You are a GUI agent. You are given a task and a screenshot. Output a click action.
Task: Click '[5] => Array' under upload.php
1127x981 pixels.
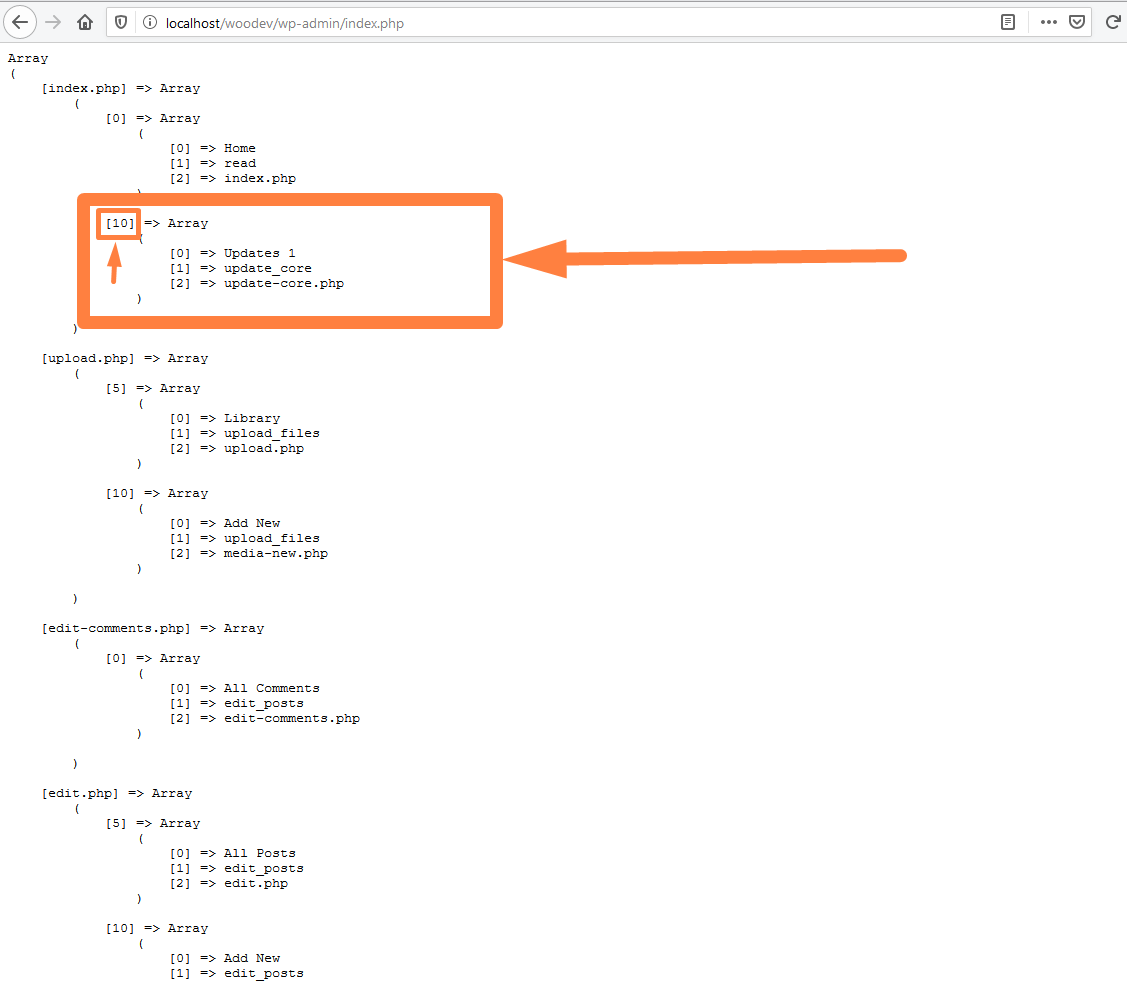click(x=153, y=388)
